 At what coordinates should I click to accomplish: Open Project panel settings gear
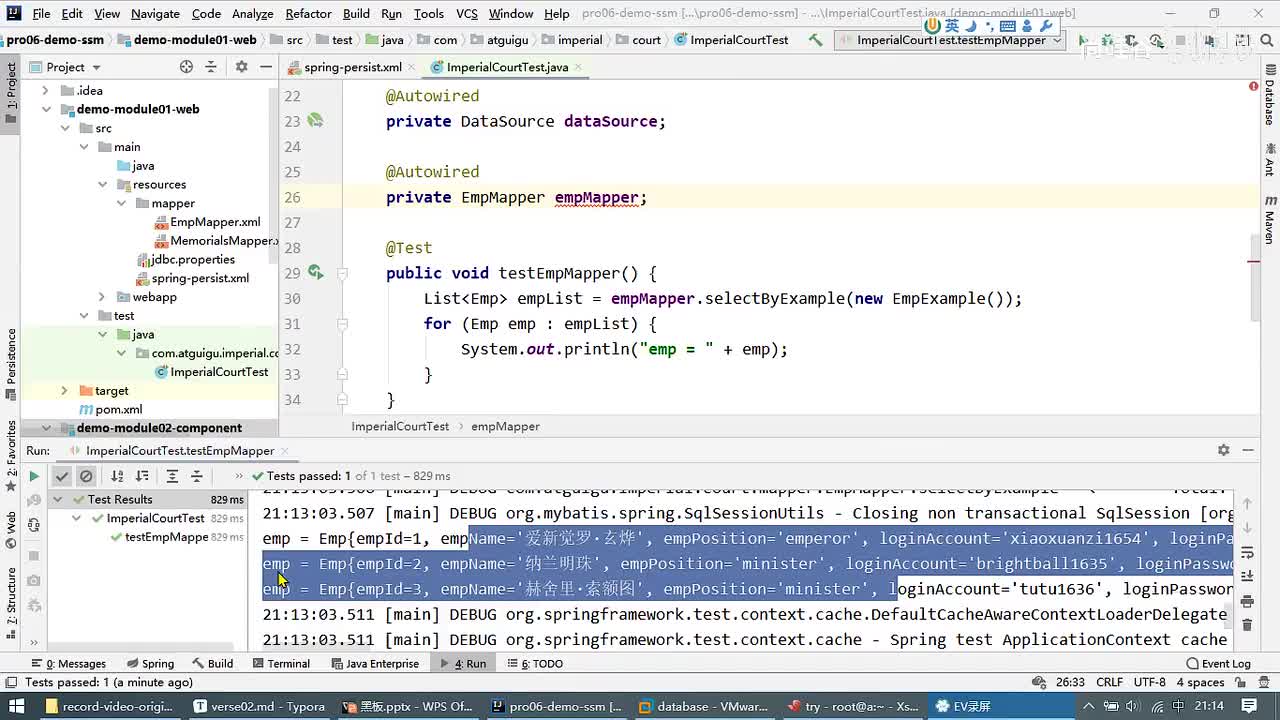click(241, 67)
